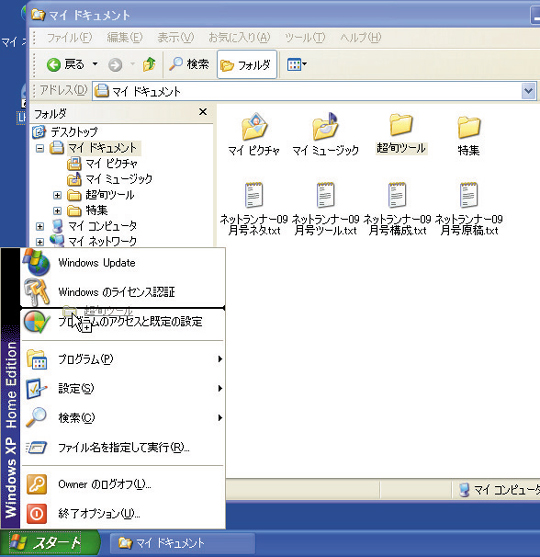540x557 pixels.
Task: Go up one folder level icon
Action: [149, 64]
